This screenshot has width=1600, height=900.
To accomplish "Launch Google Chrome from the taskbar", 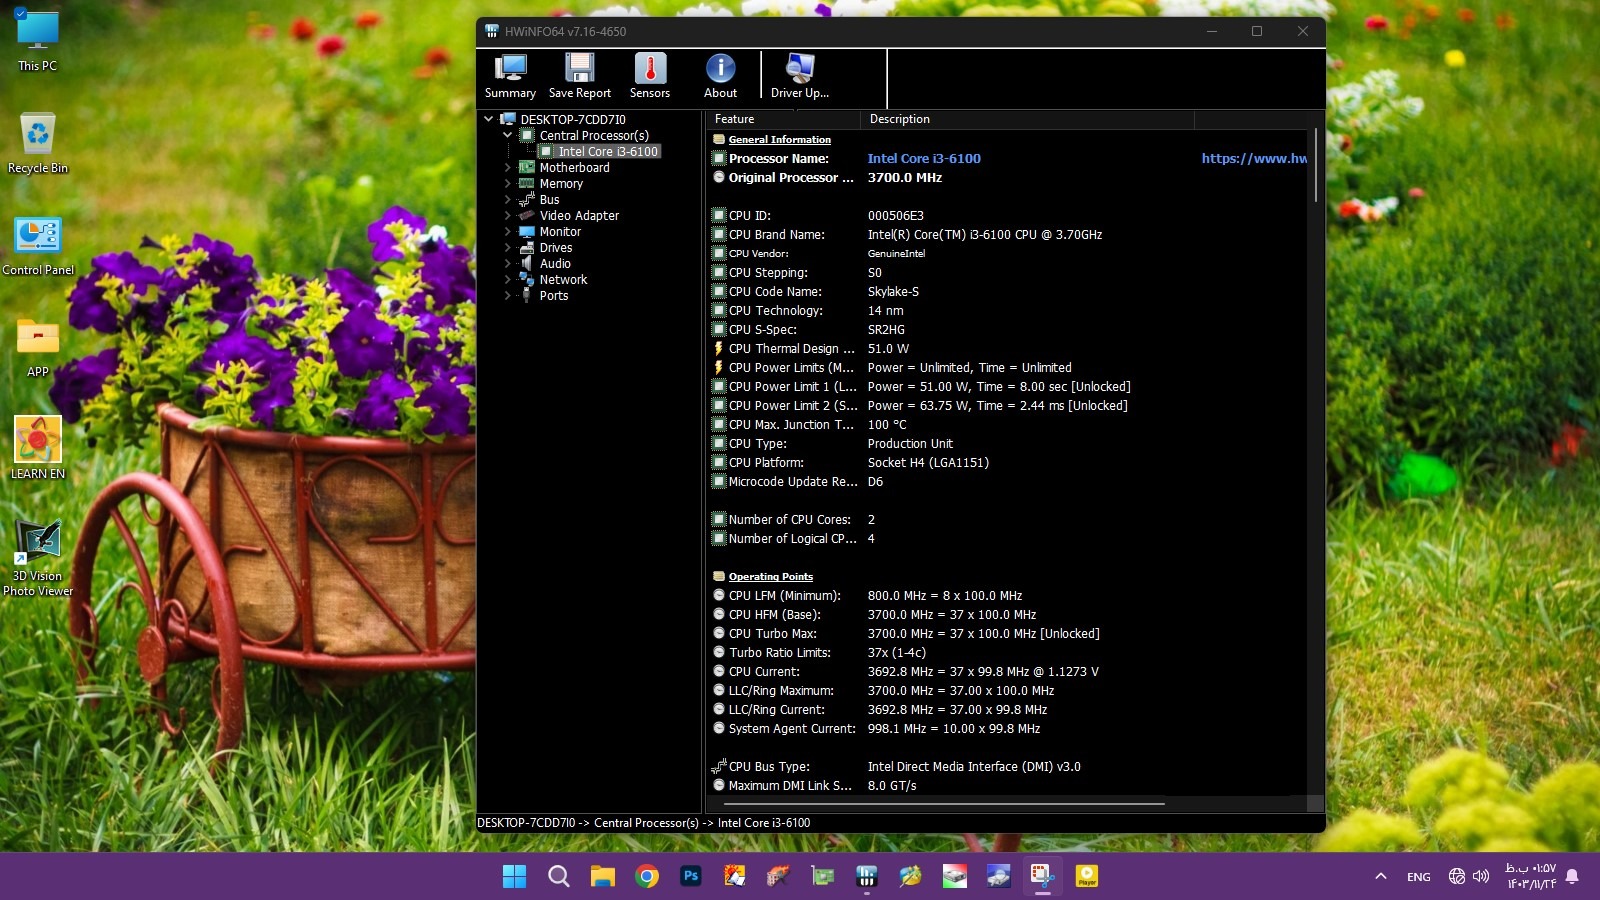I will (x=647, y=877).
